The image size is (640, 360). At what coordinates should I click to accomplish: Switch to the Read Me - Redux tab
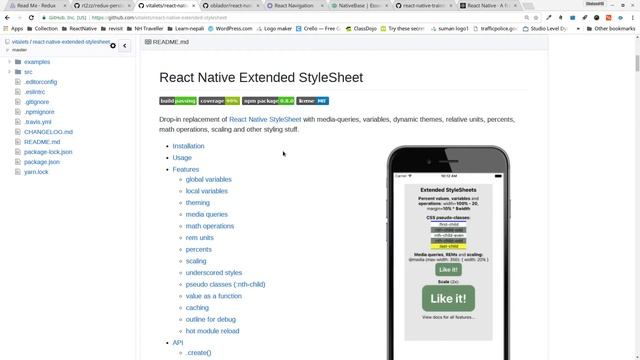click(x=38, y=6)
